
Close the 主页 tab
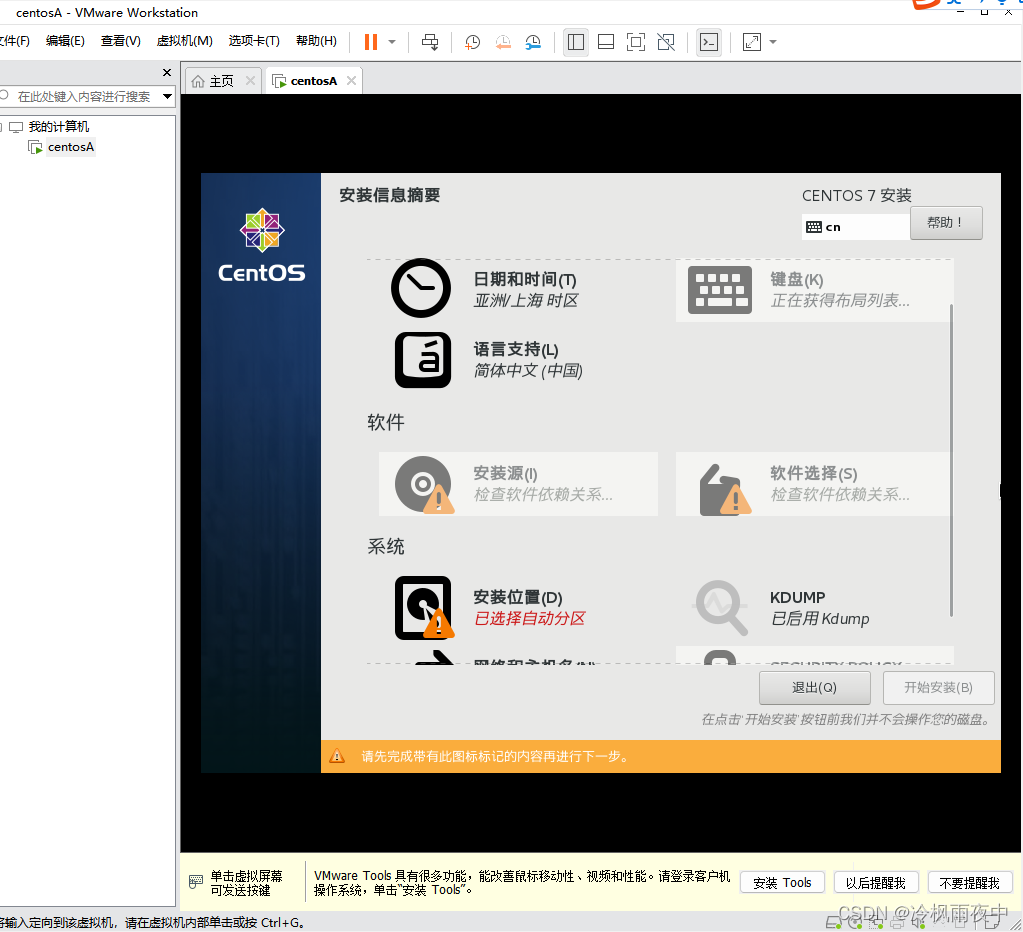250,80
